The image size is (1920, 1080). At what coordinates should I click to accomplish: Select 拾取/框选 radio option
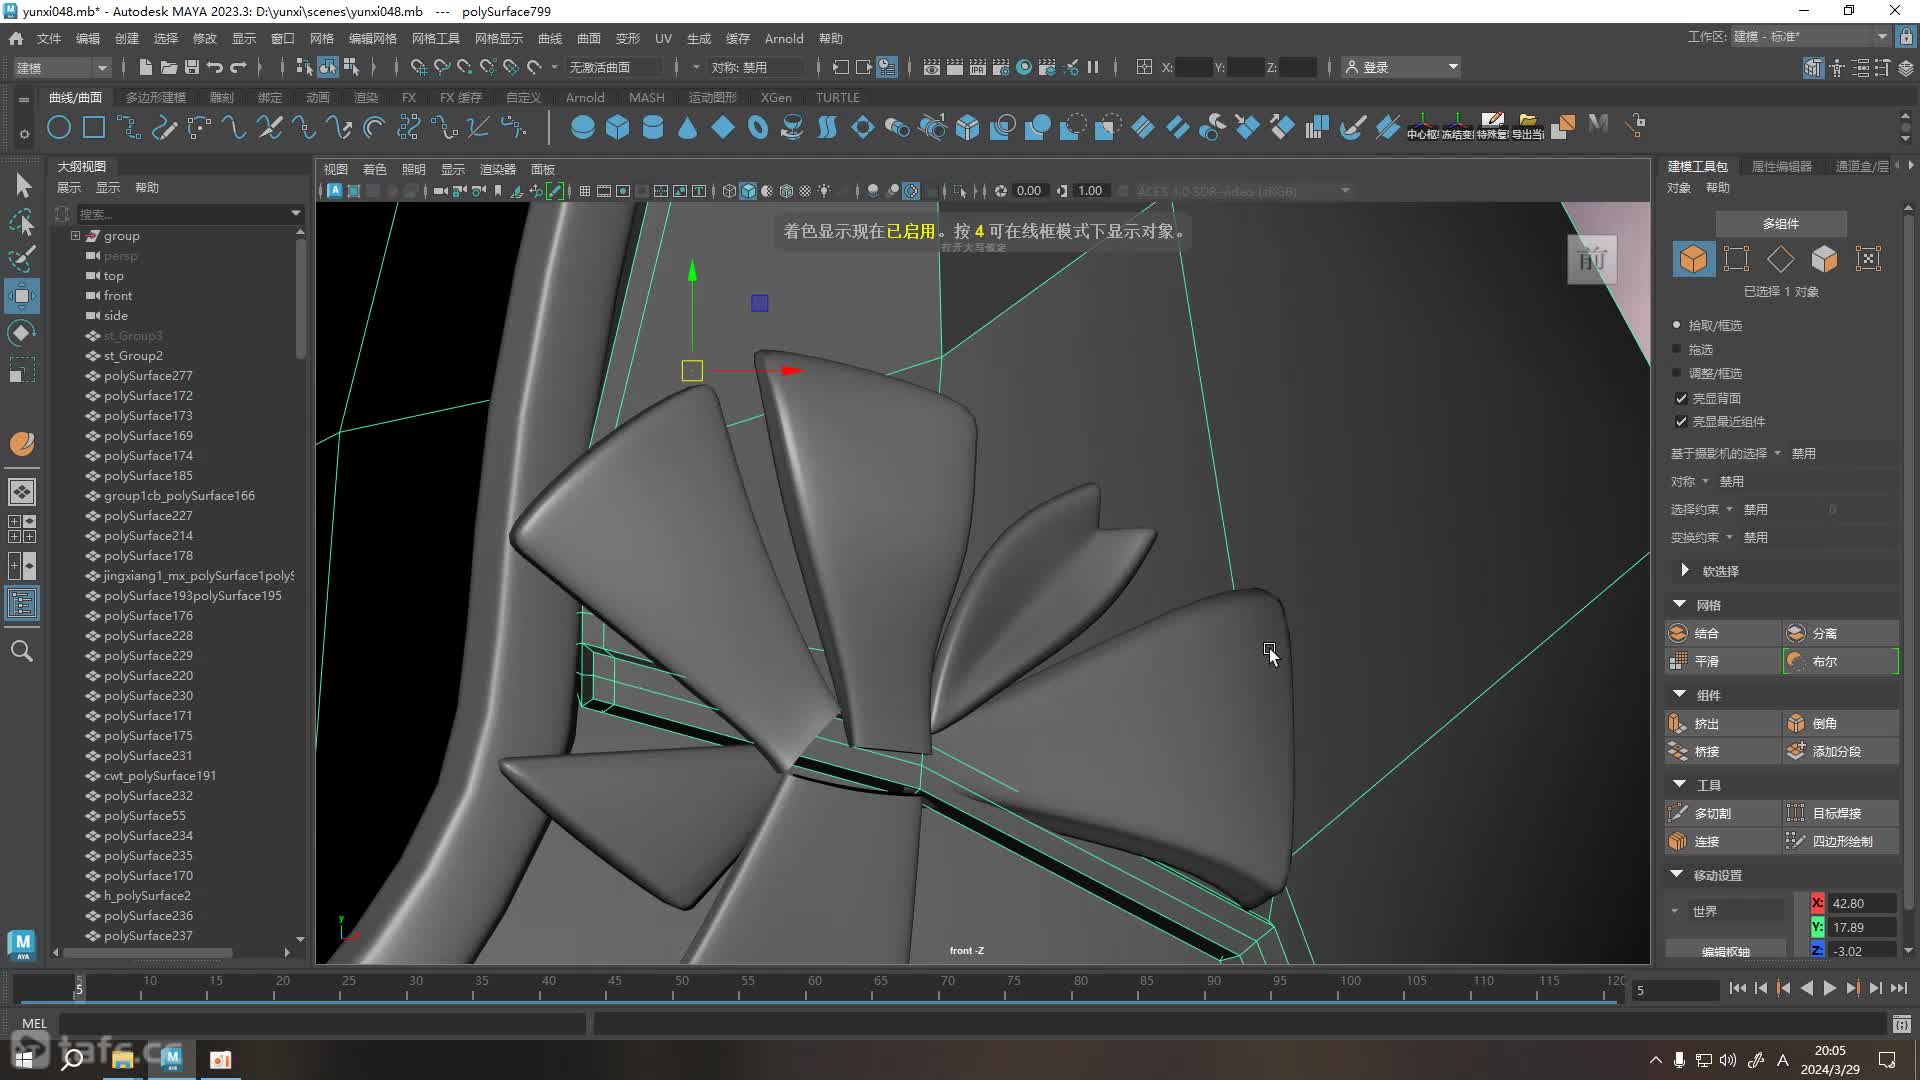click(1677, 325)
